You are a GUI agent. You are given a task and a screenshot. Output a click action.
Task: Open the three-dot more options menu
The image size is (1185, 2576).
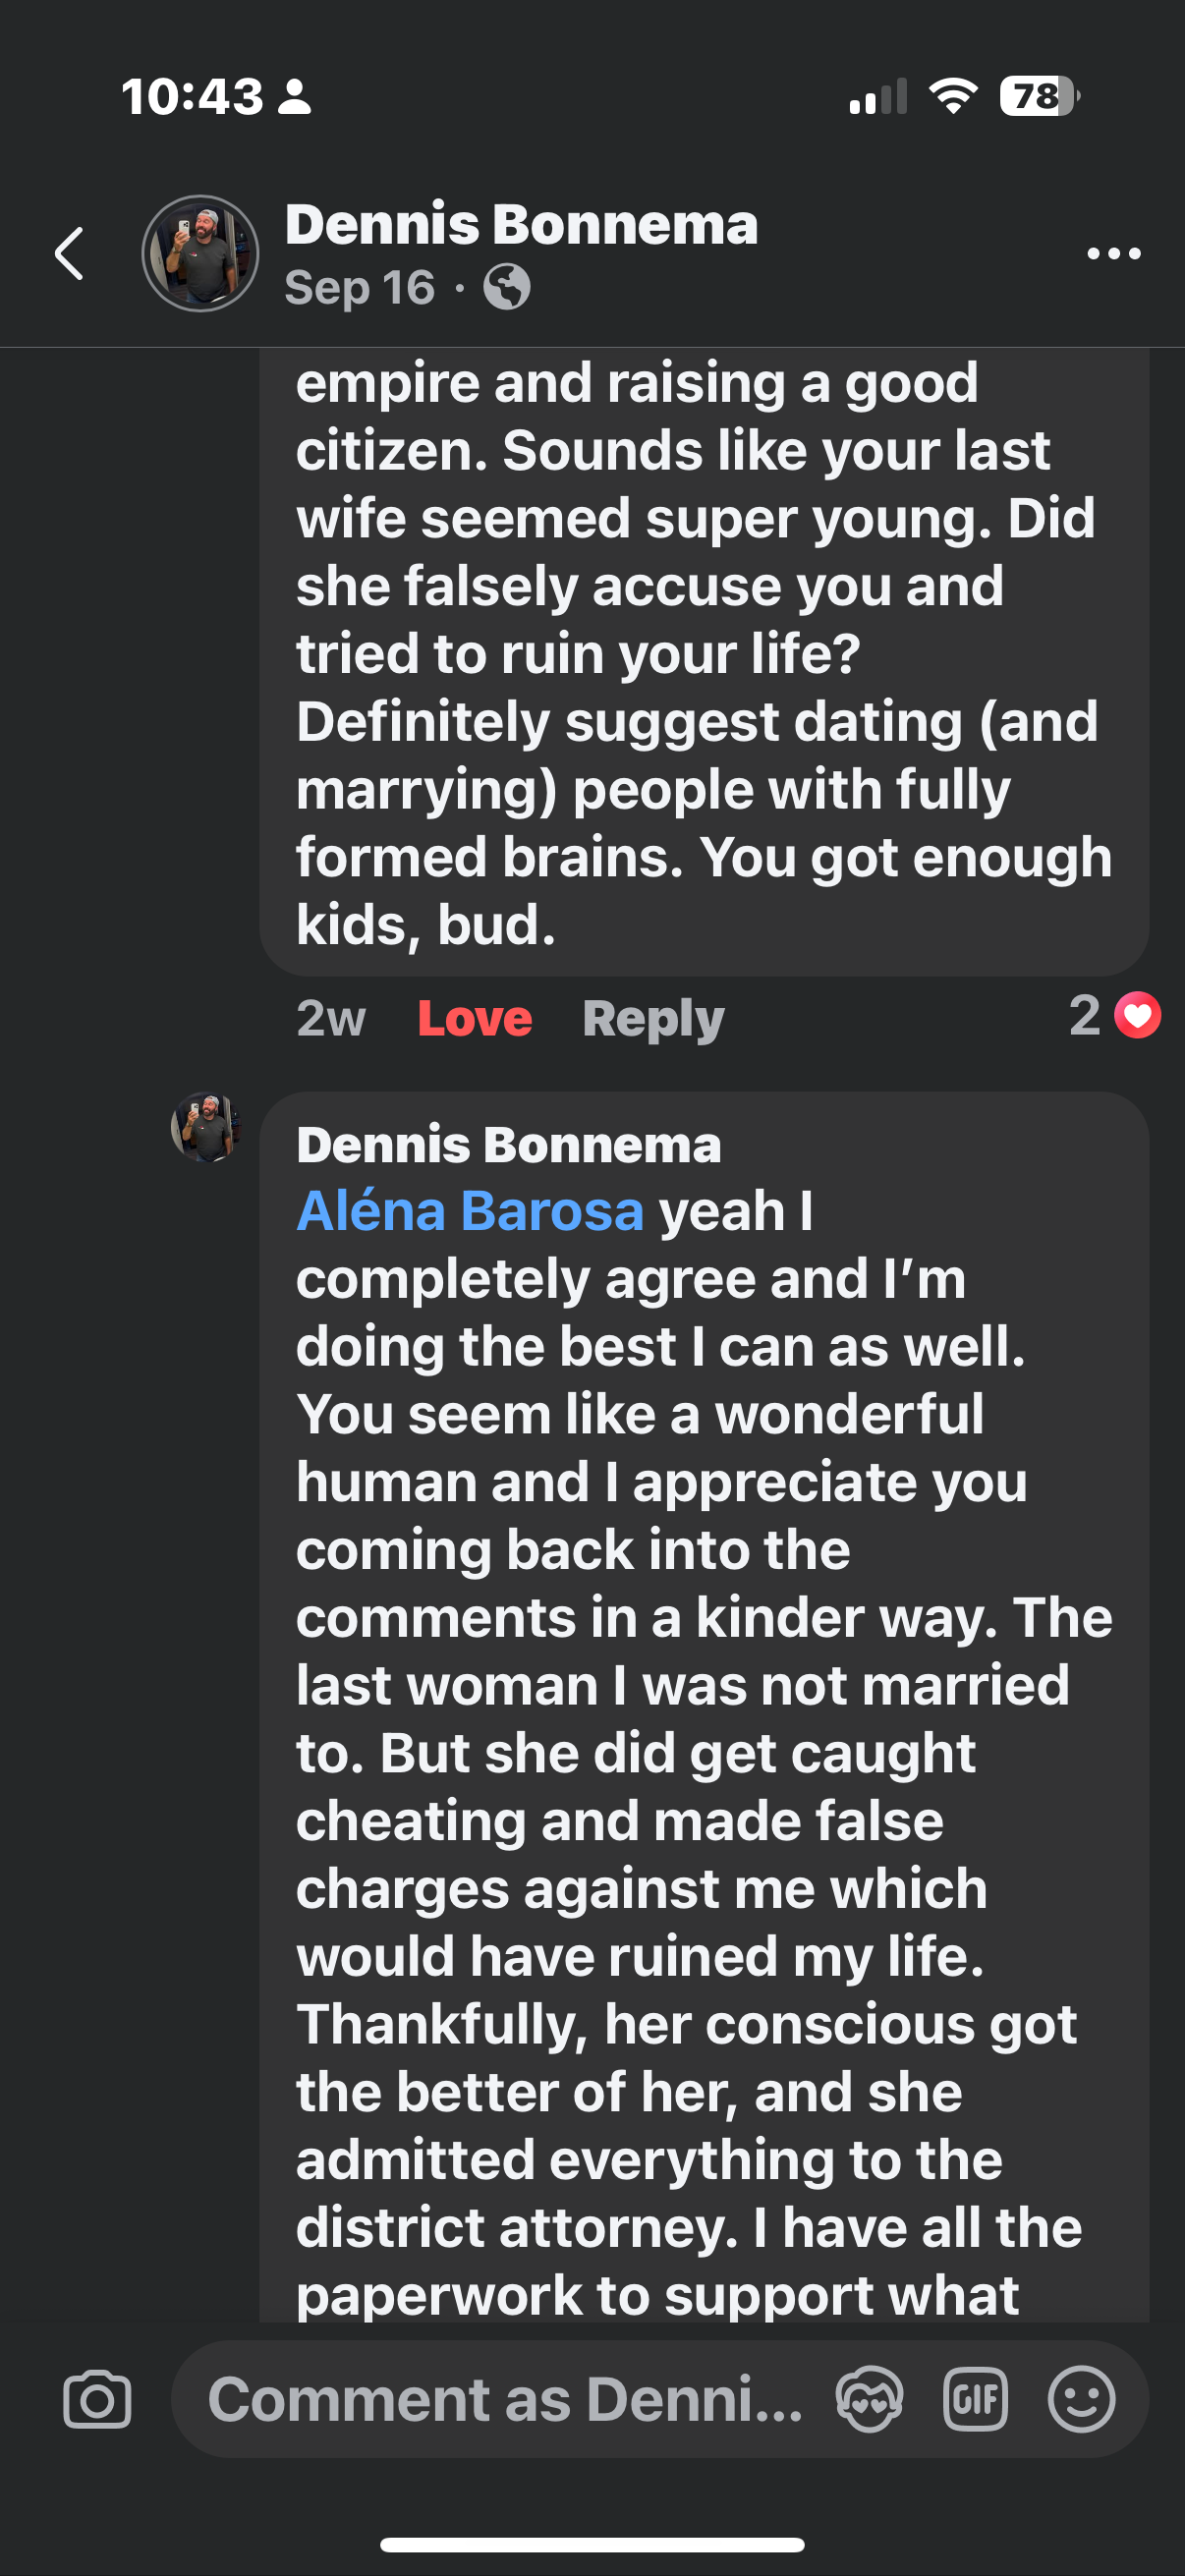point(1113,254)
